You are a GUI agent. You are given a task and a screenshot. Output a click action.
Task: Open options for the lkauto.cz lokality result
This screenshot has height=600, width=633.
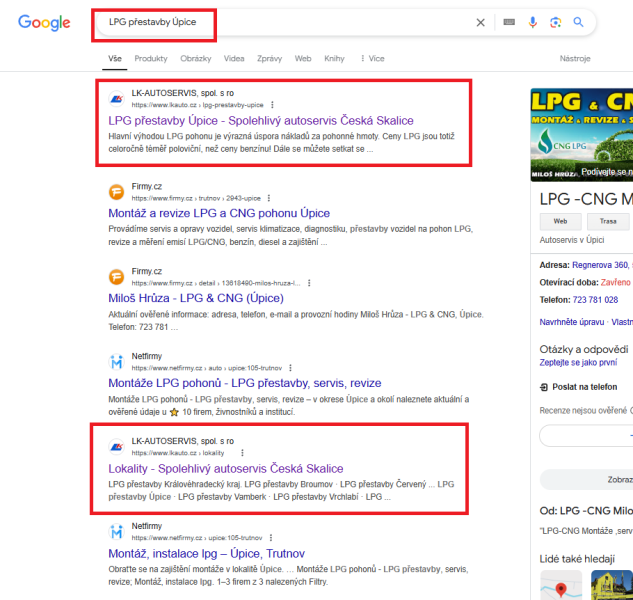[x=242, y=453]
